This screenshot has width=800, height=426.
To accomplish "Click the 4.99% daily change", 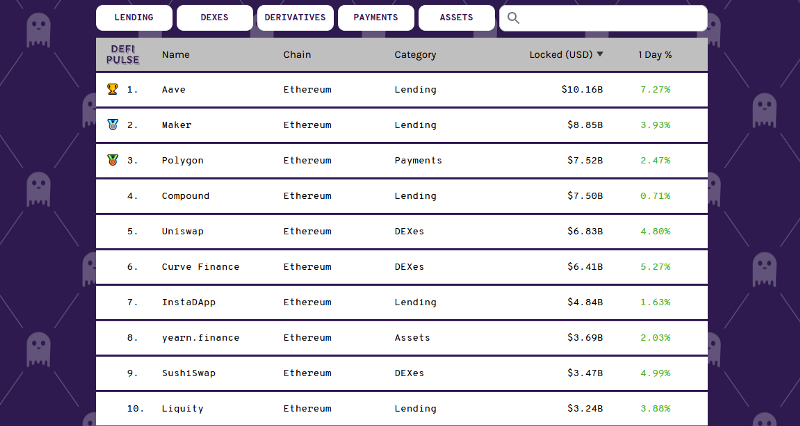I will point(655,373).
